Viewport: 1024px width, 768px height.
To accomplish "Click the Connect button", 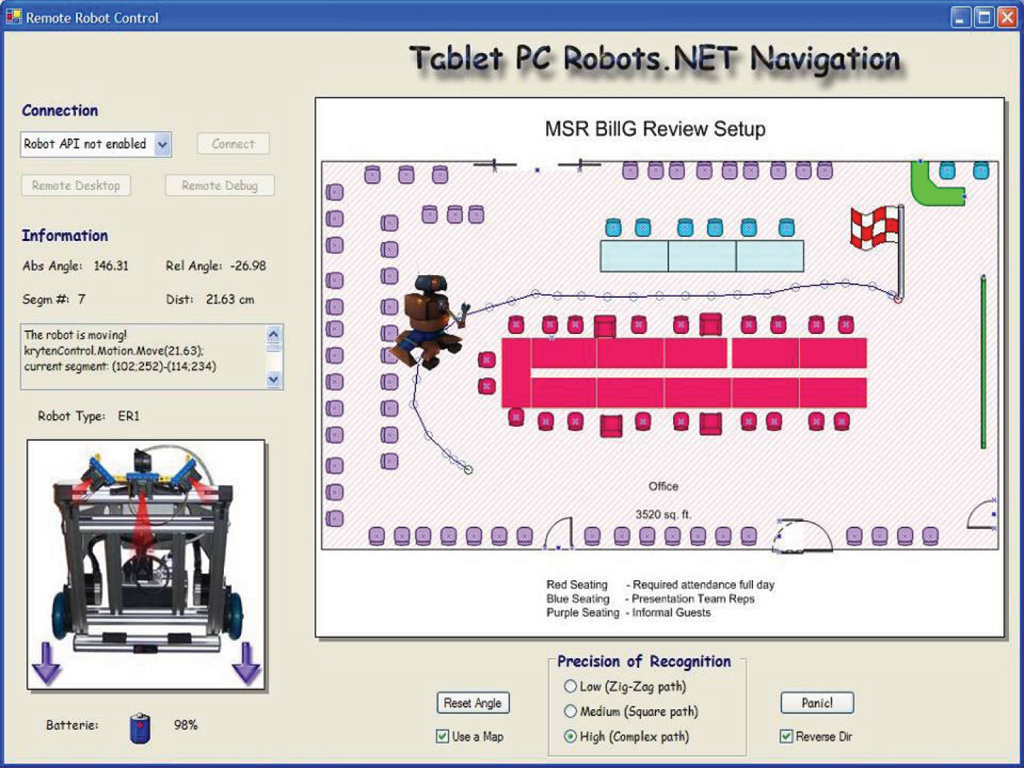I will (233, 144).
